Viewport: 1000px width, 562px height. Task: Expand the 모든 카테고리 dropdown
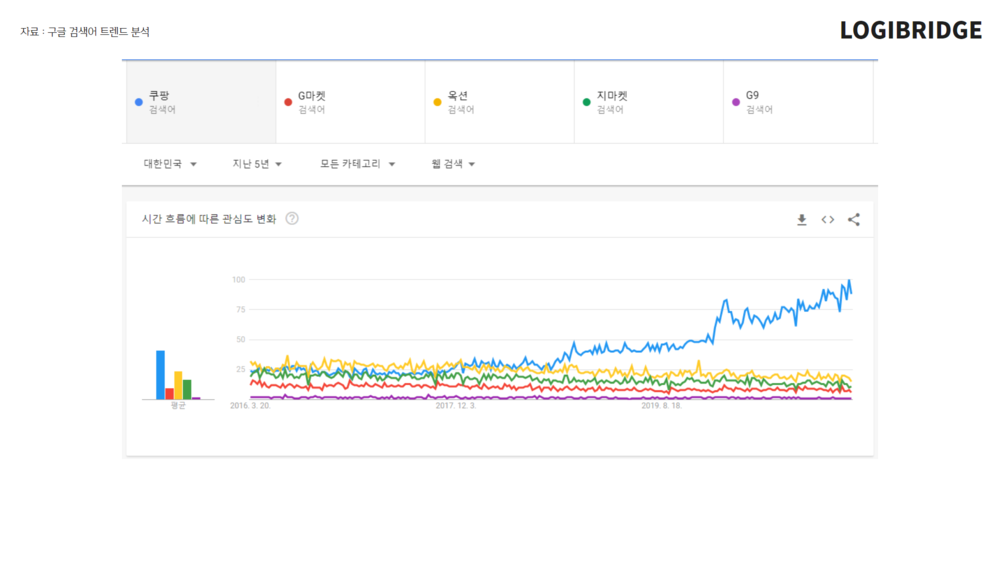(x=357, y=164)
